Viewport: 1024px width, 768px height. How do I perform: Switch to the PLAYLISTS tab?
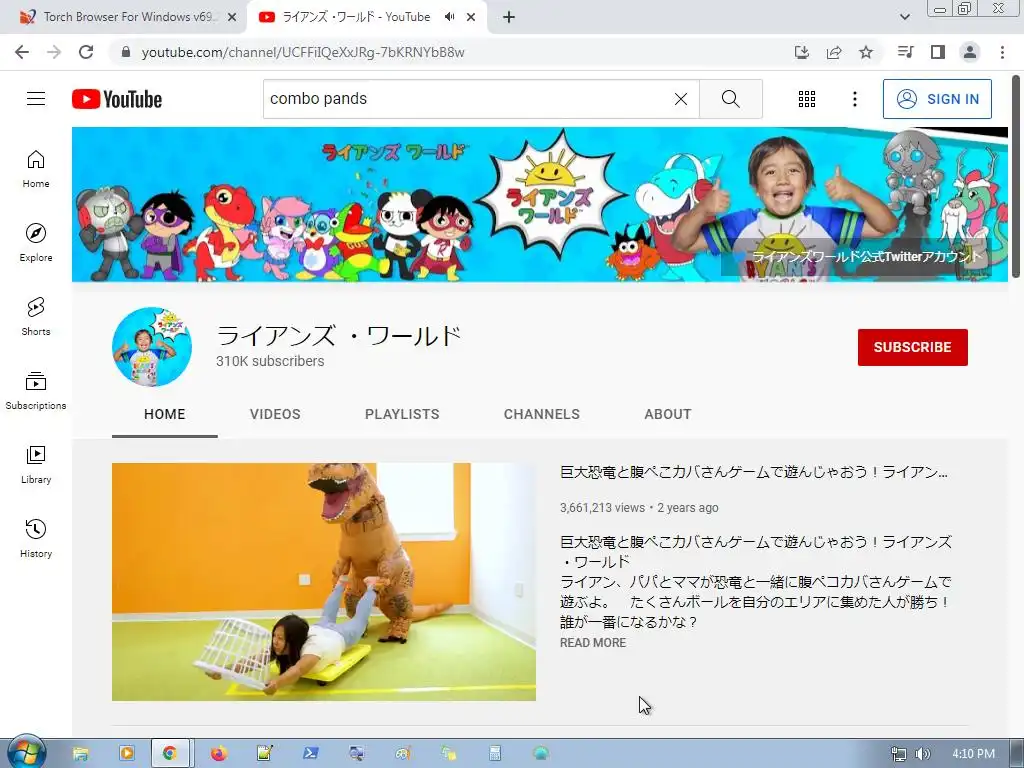coord(402,414)
